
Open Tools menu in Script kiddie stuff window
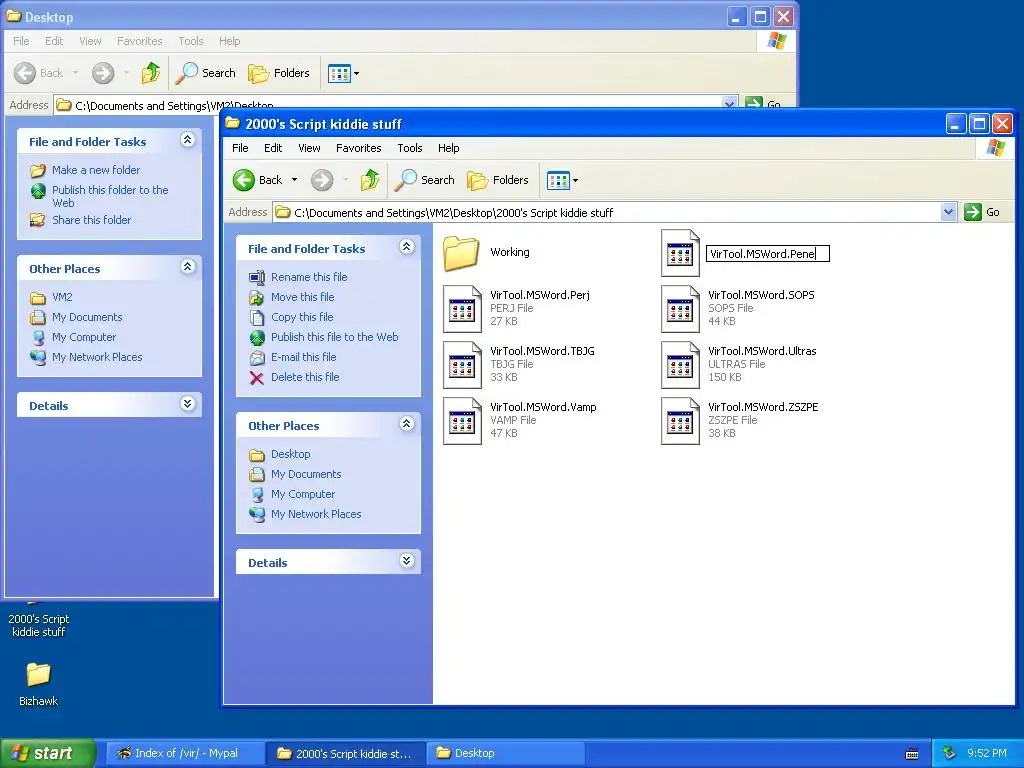pyautogui.click(x=409, y=148)
